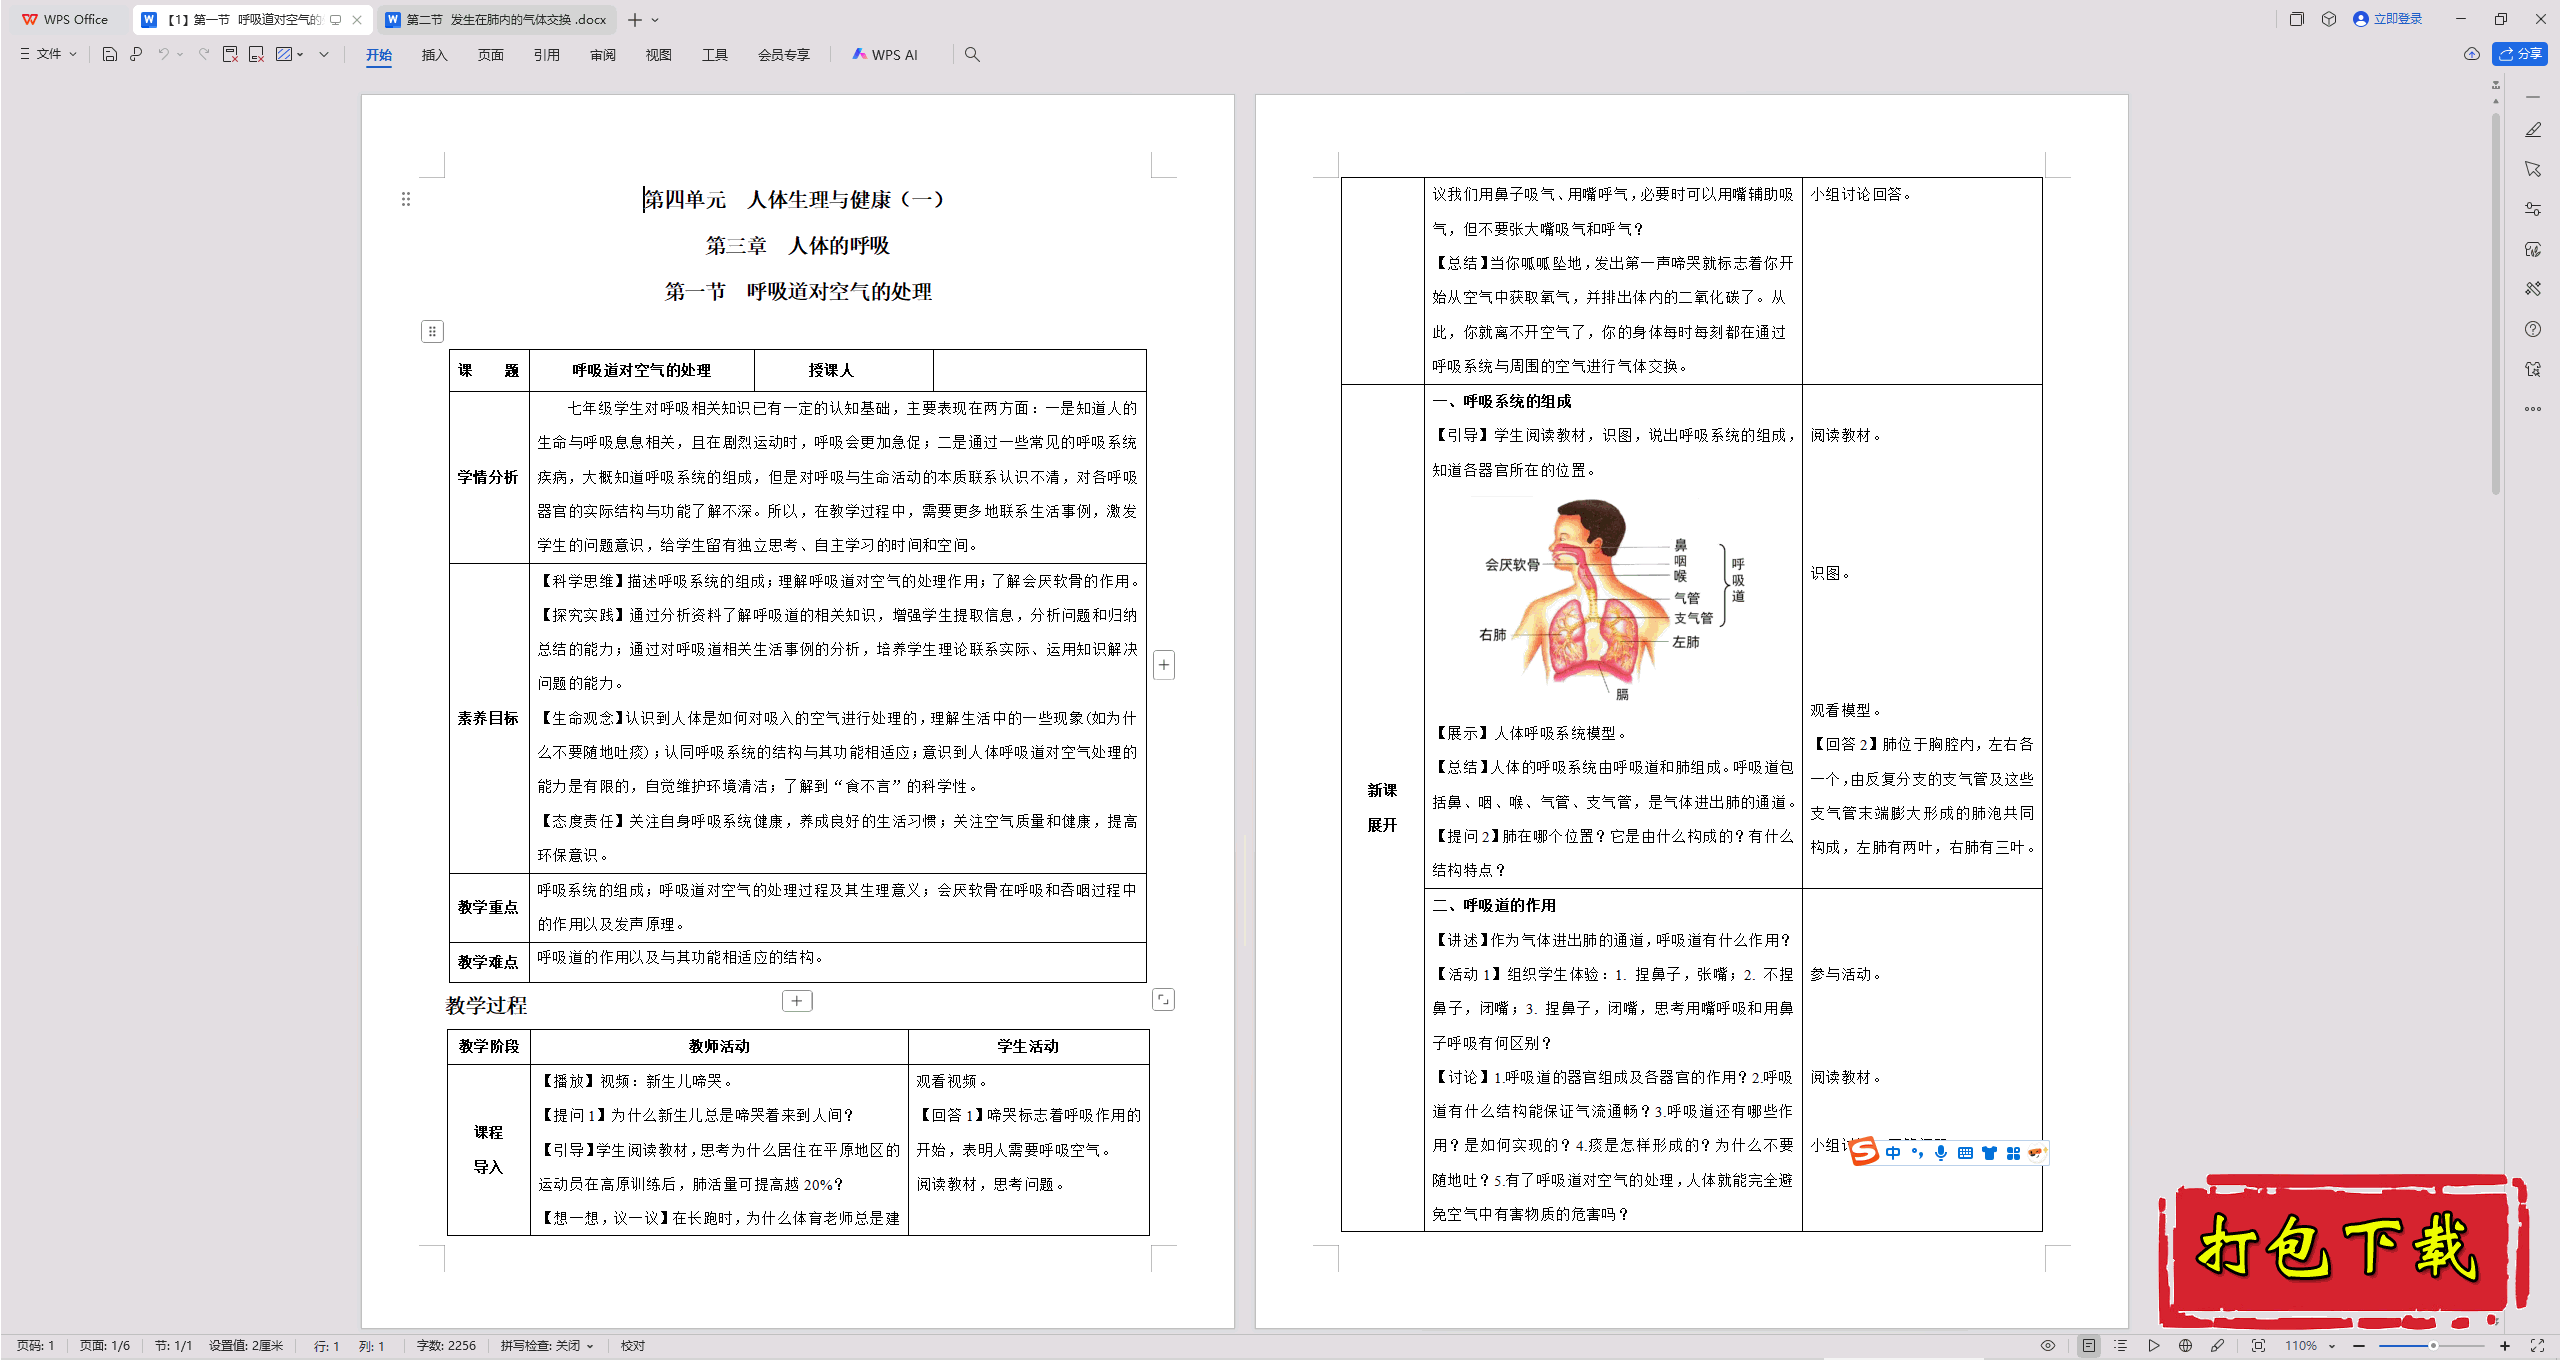The height and width of the screenshot is (1360, 2560).
Task: Toggle spell check status 拼写检查: 关闭
Action: pos(547,1346)
